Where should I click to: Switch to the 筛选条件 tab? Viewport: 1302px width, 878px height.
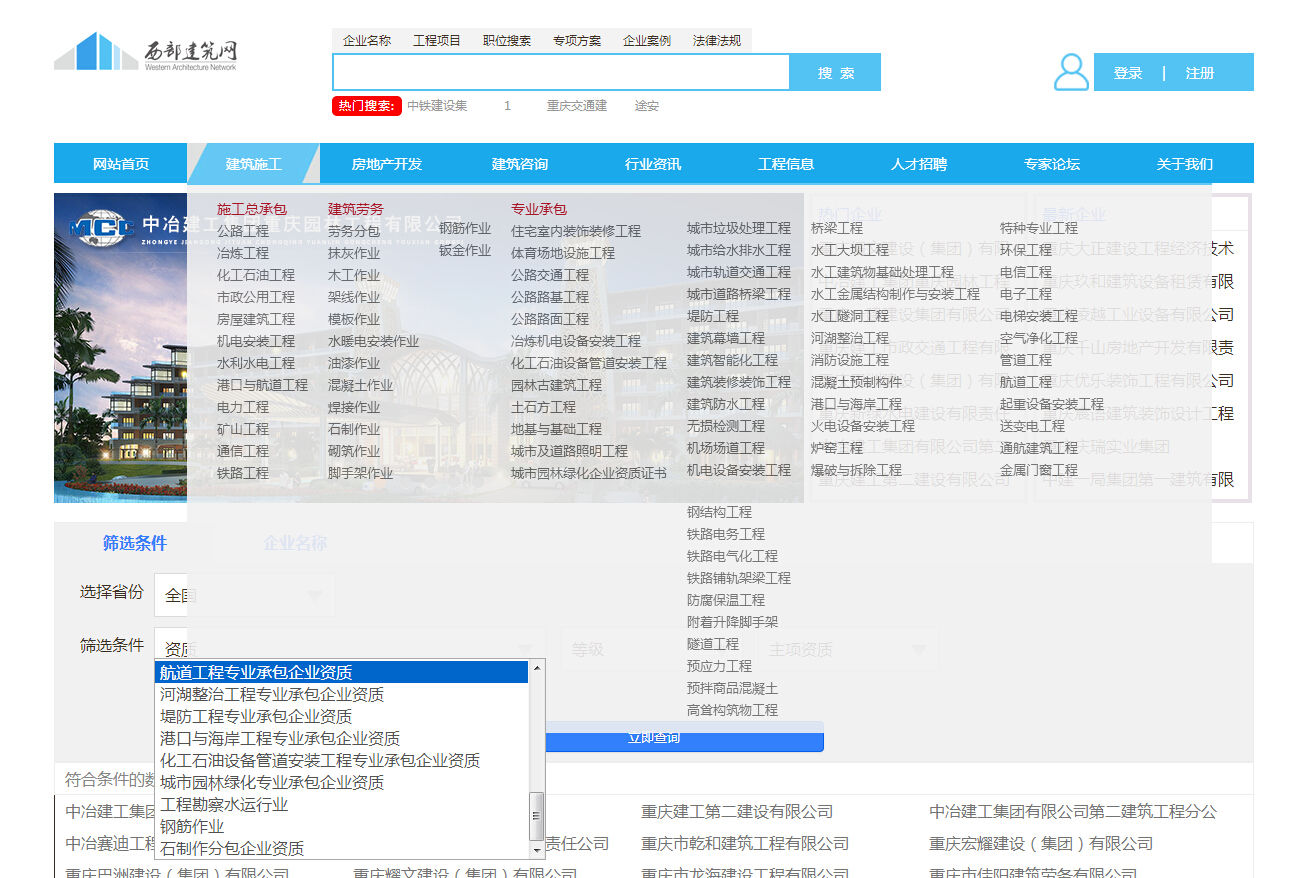click(135, 543)
